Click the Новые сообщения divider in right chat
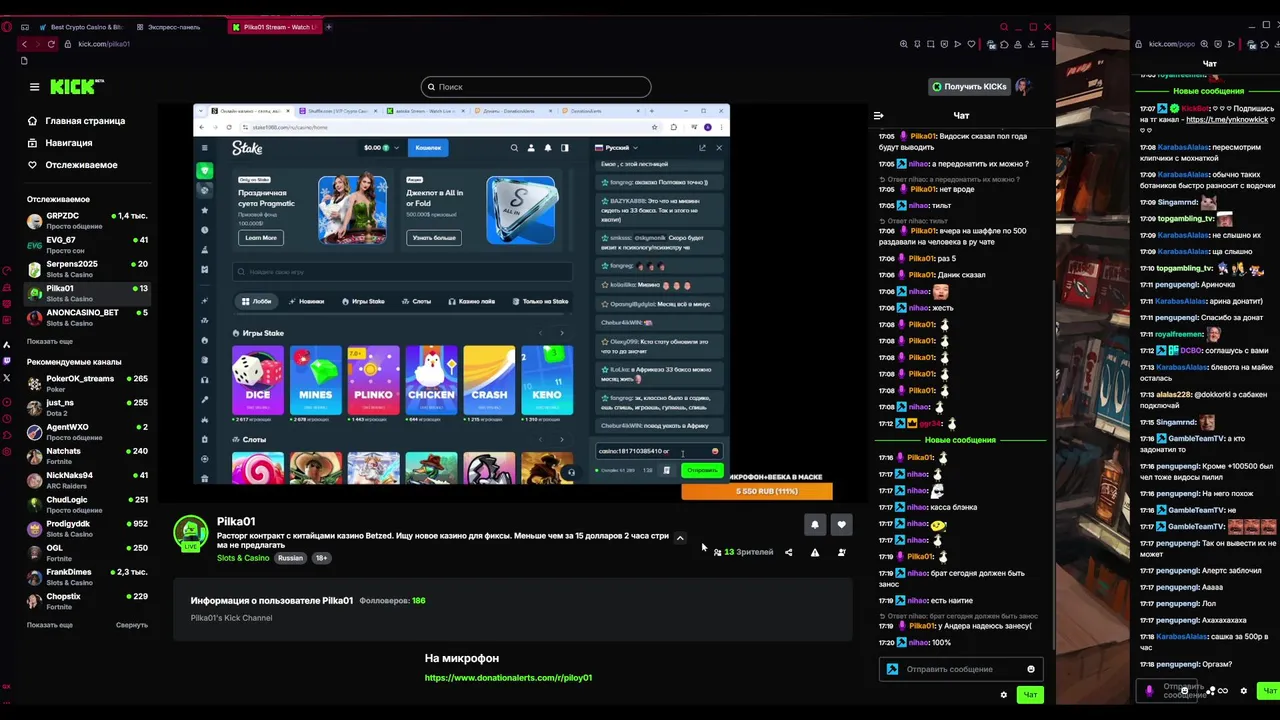1280x720 pixels. pyautogui.click(x=1209, y=91)
